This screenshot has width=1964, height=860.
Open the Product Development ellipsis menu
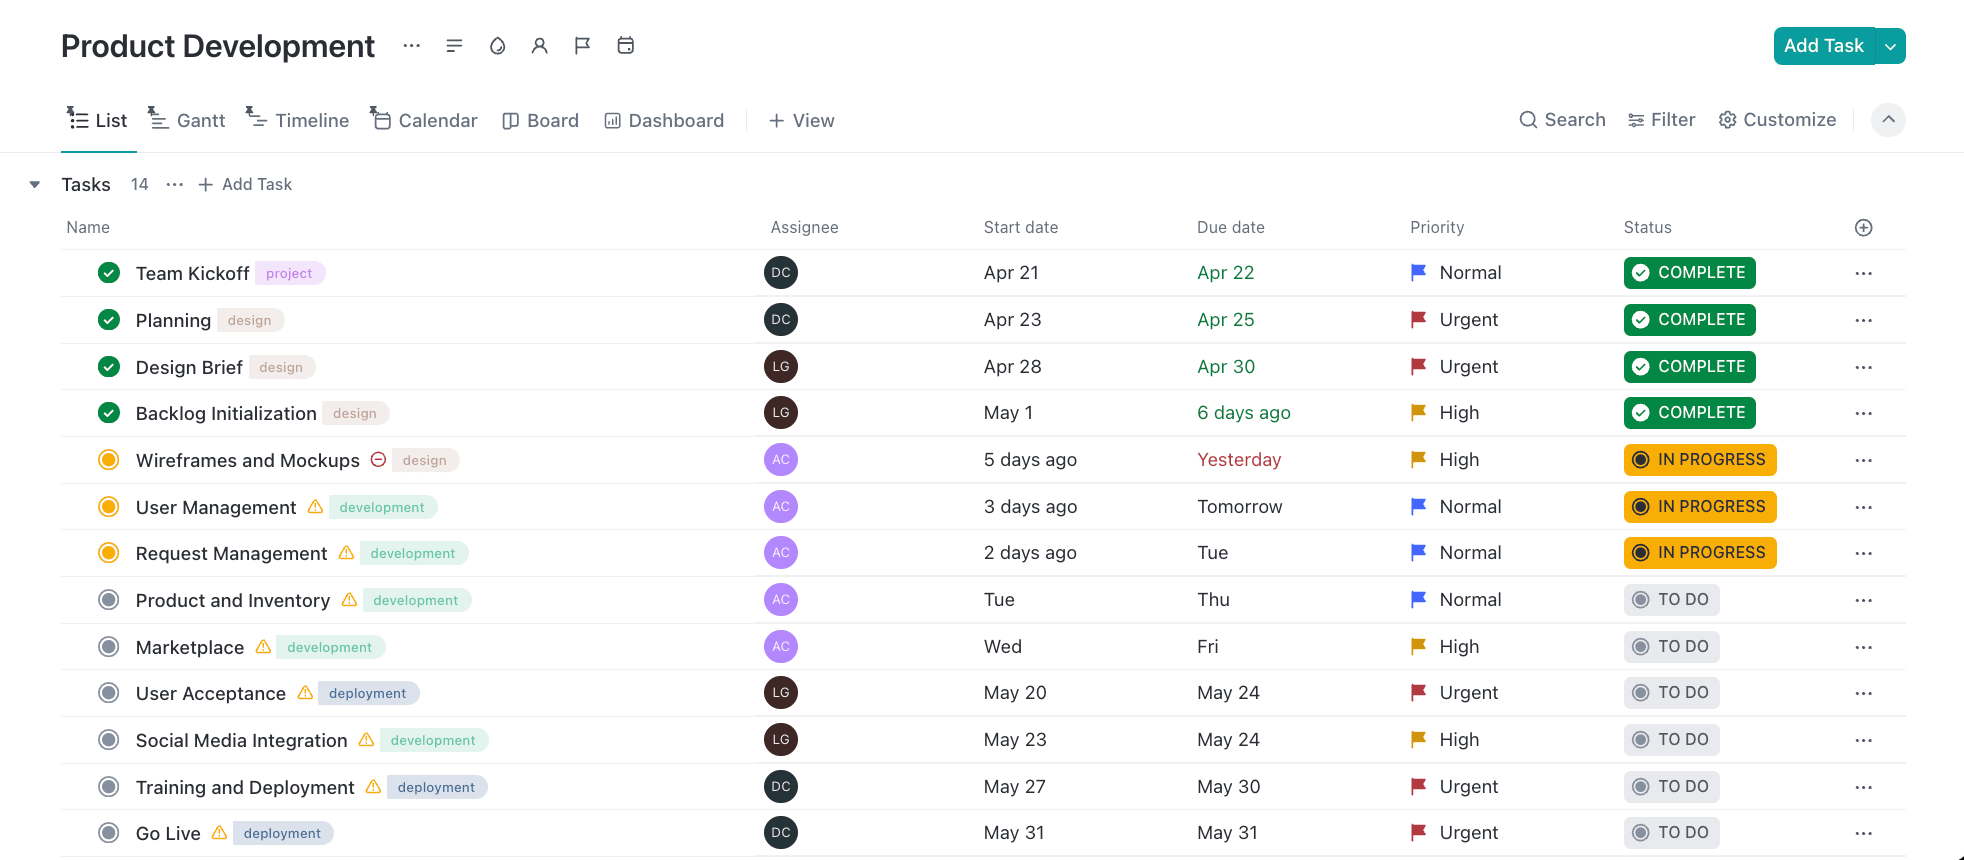point(411,46)
